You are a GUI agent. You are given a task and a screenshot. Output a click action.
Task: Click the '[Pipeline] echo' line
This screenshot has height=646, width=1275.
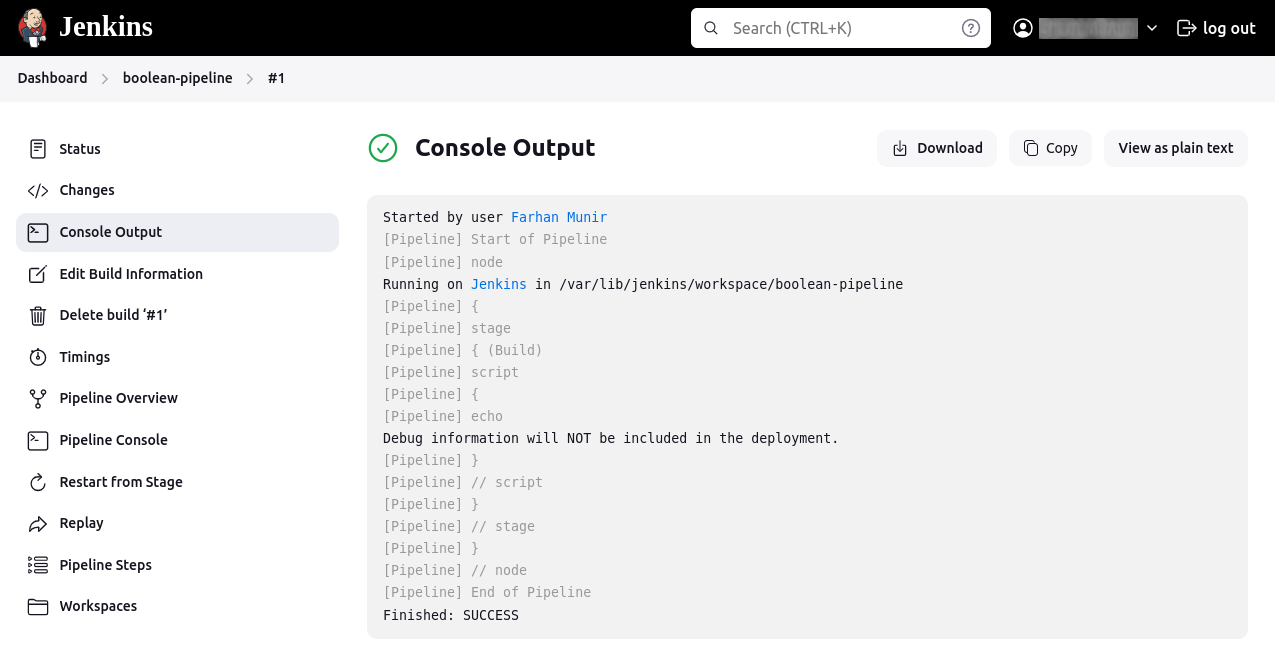tap(443, 416)
